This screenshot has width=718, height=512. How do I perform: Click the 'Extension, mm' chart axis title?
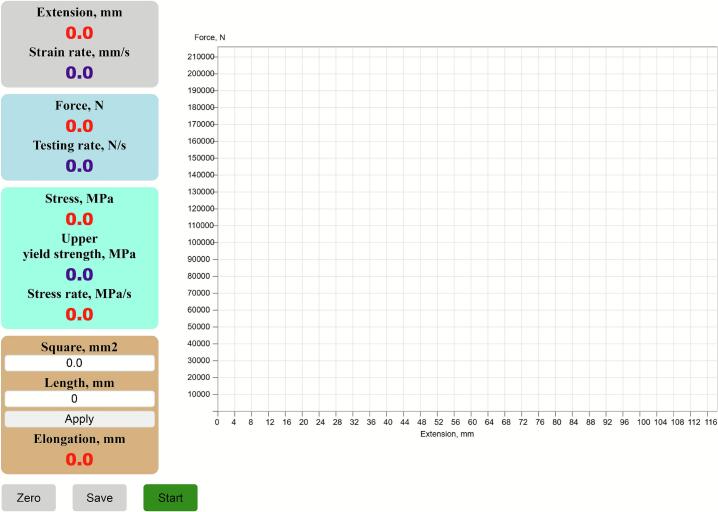(447, 434)
